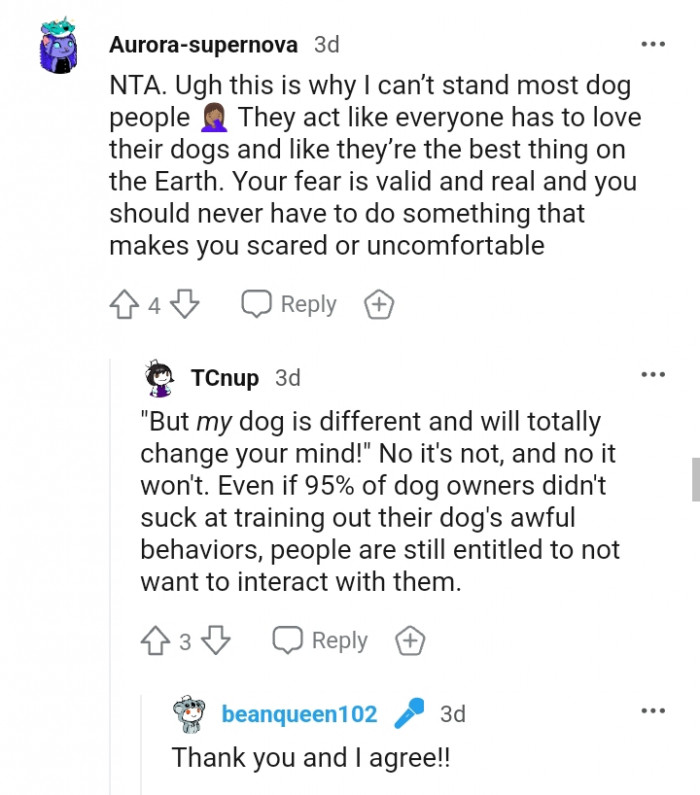Click the OP microphone icon beside beanqueen102
Image resolution: width=700 pixels, height=795 pixels.
(x=408, y=714)
